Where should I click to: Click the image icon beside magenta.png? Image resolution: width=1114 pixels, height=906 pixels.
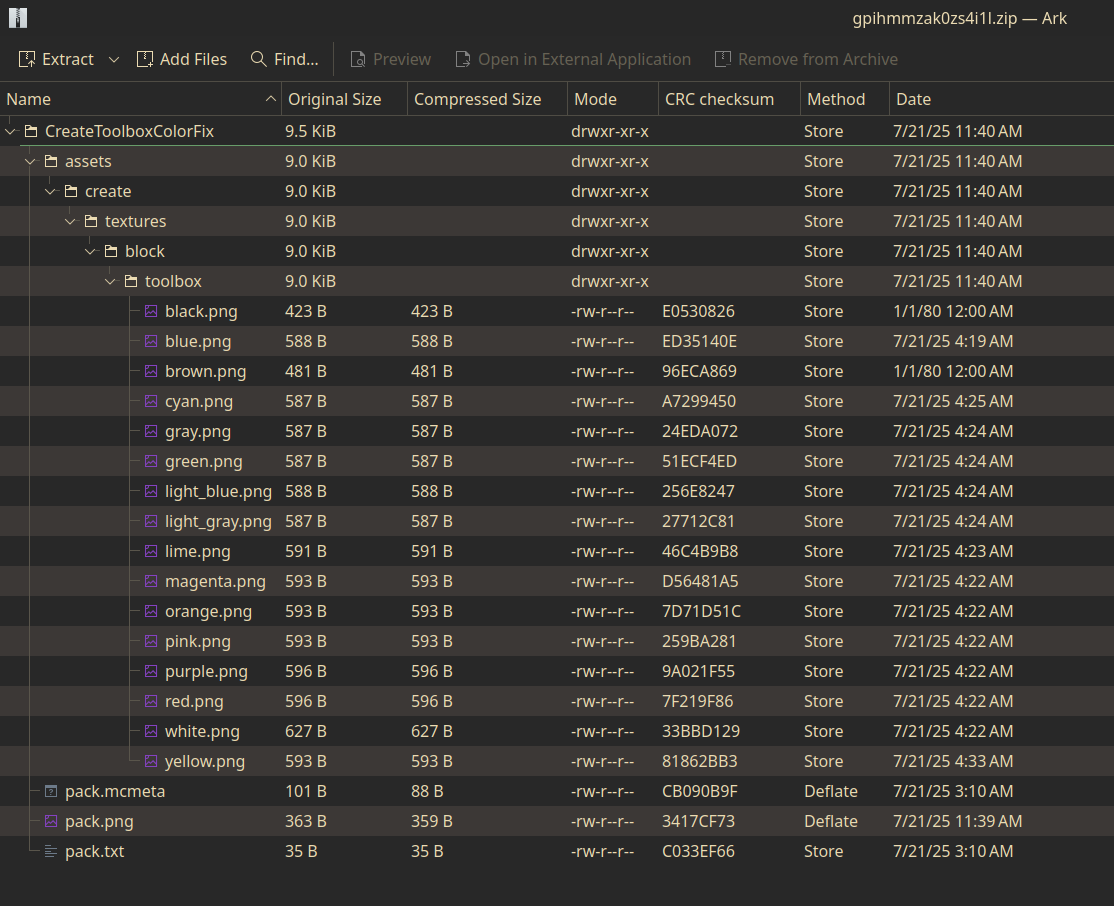click(x=151, y=581)
